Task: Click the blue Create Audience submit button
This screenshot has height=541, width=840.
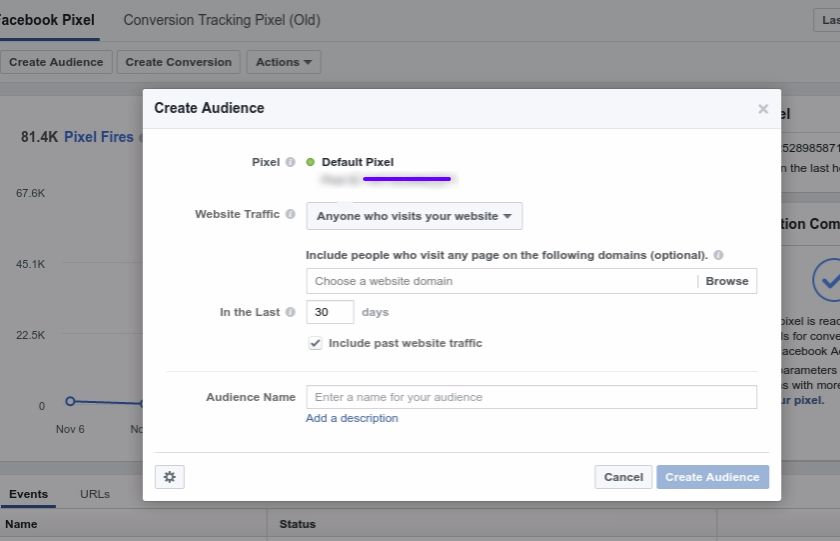Action: click(x=712, y=477)
